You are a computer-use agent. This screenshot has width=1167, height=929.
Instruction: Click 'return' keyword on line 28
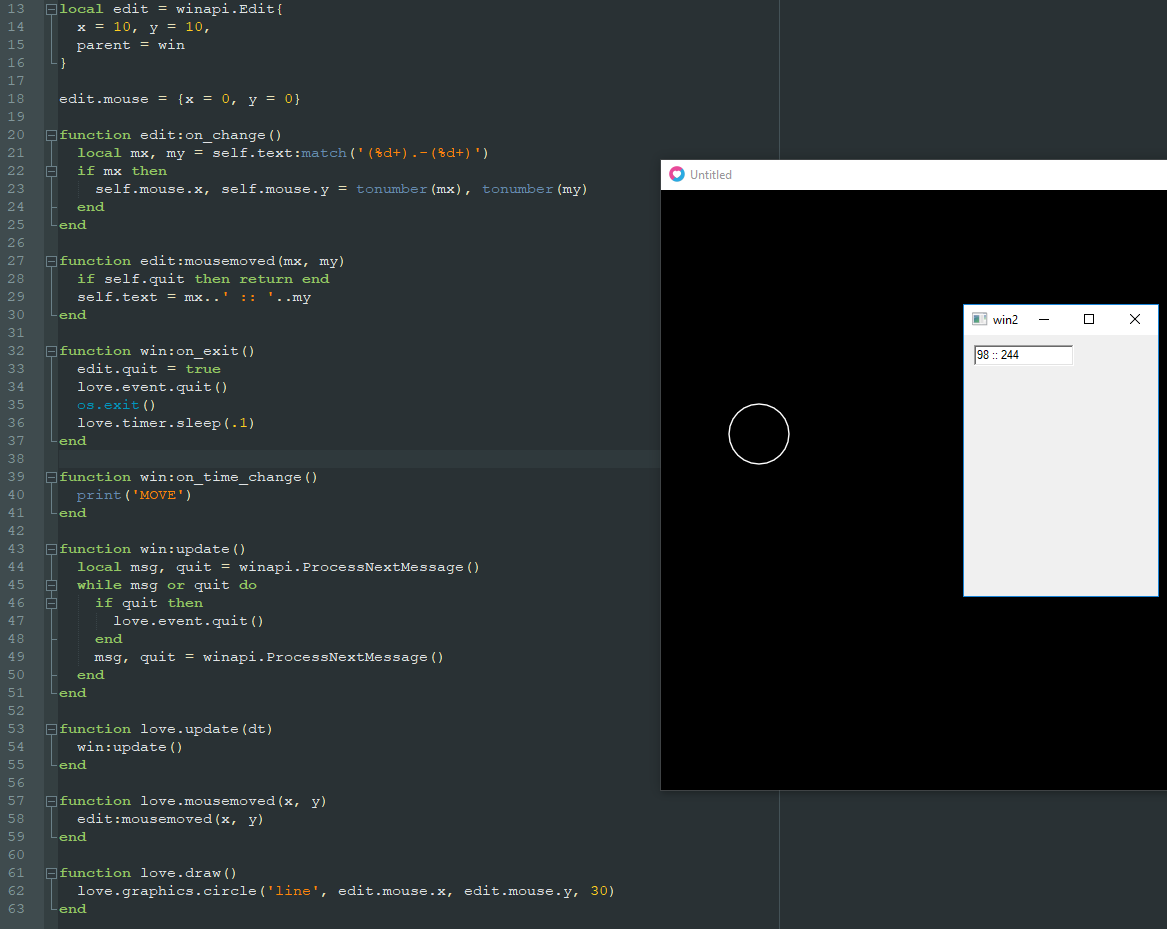(x=266, y=279)
